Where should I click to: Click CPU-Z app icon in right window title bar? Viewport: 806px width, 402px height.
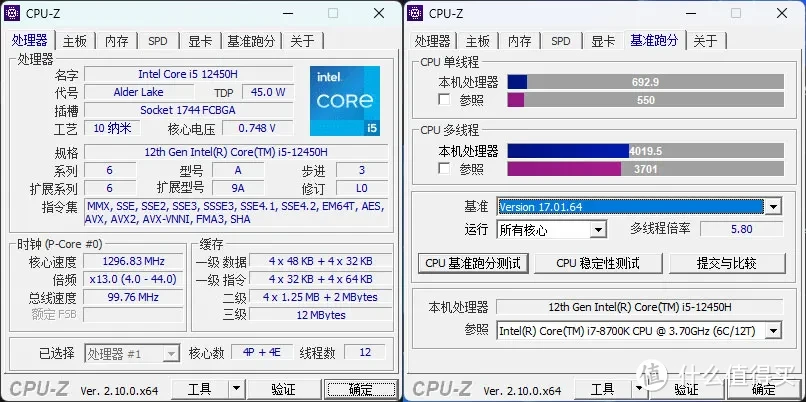tap(415, 13)
